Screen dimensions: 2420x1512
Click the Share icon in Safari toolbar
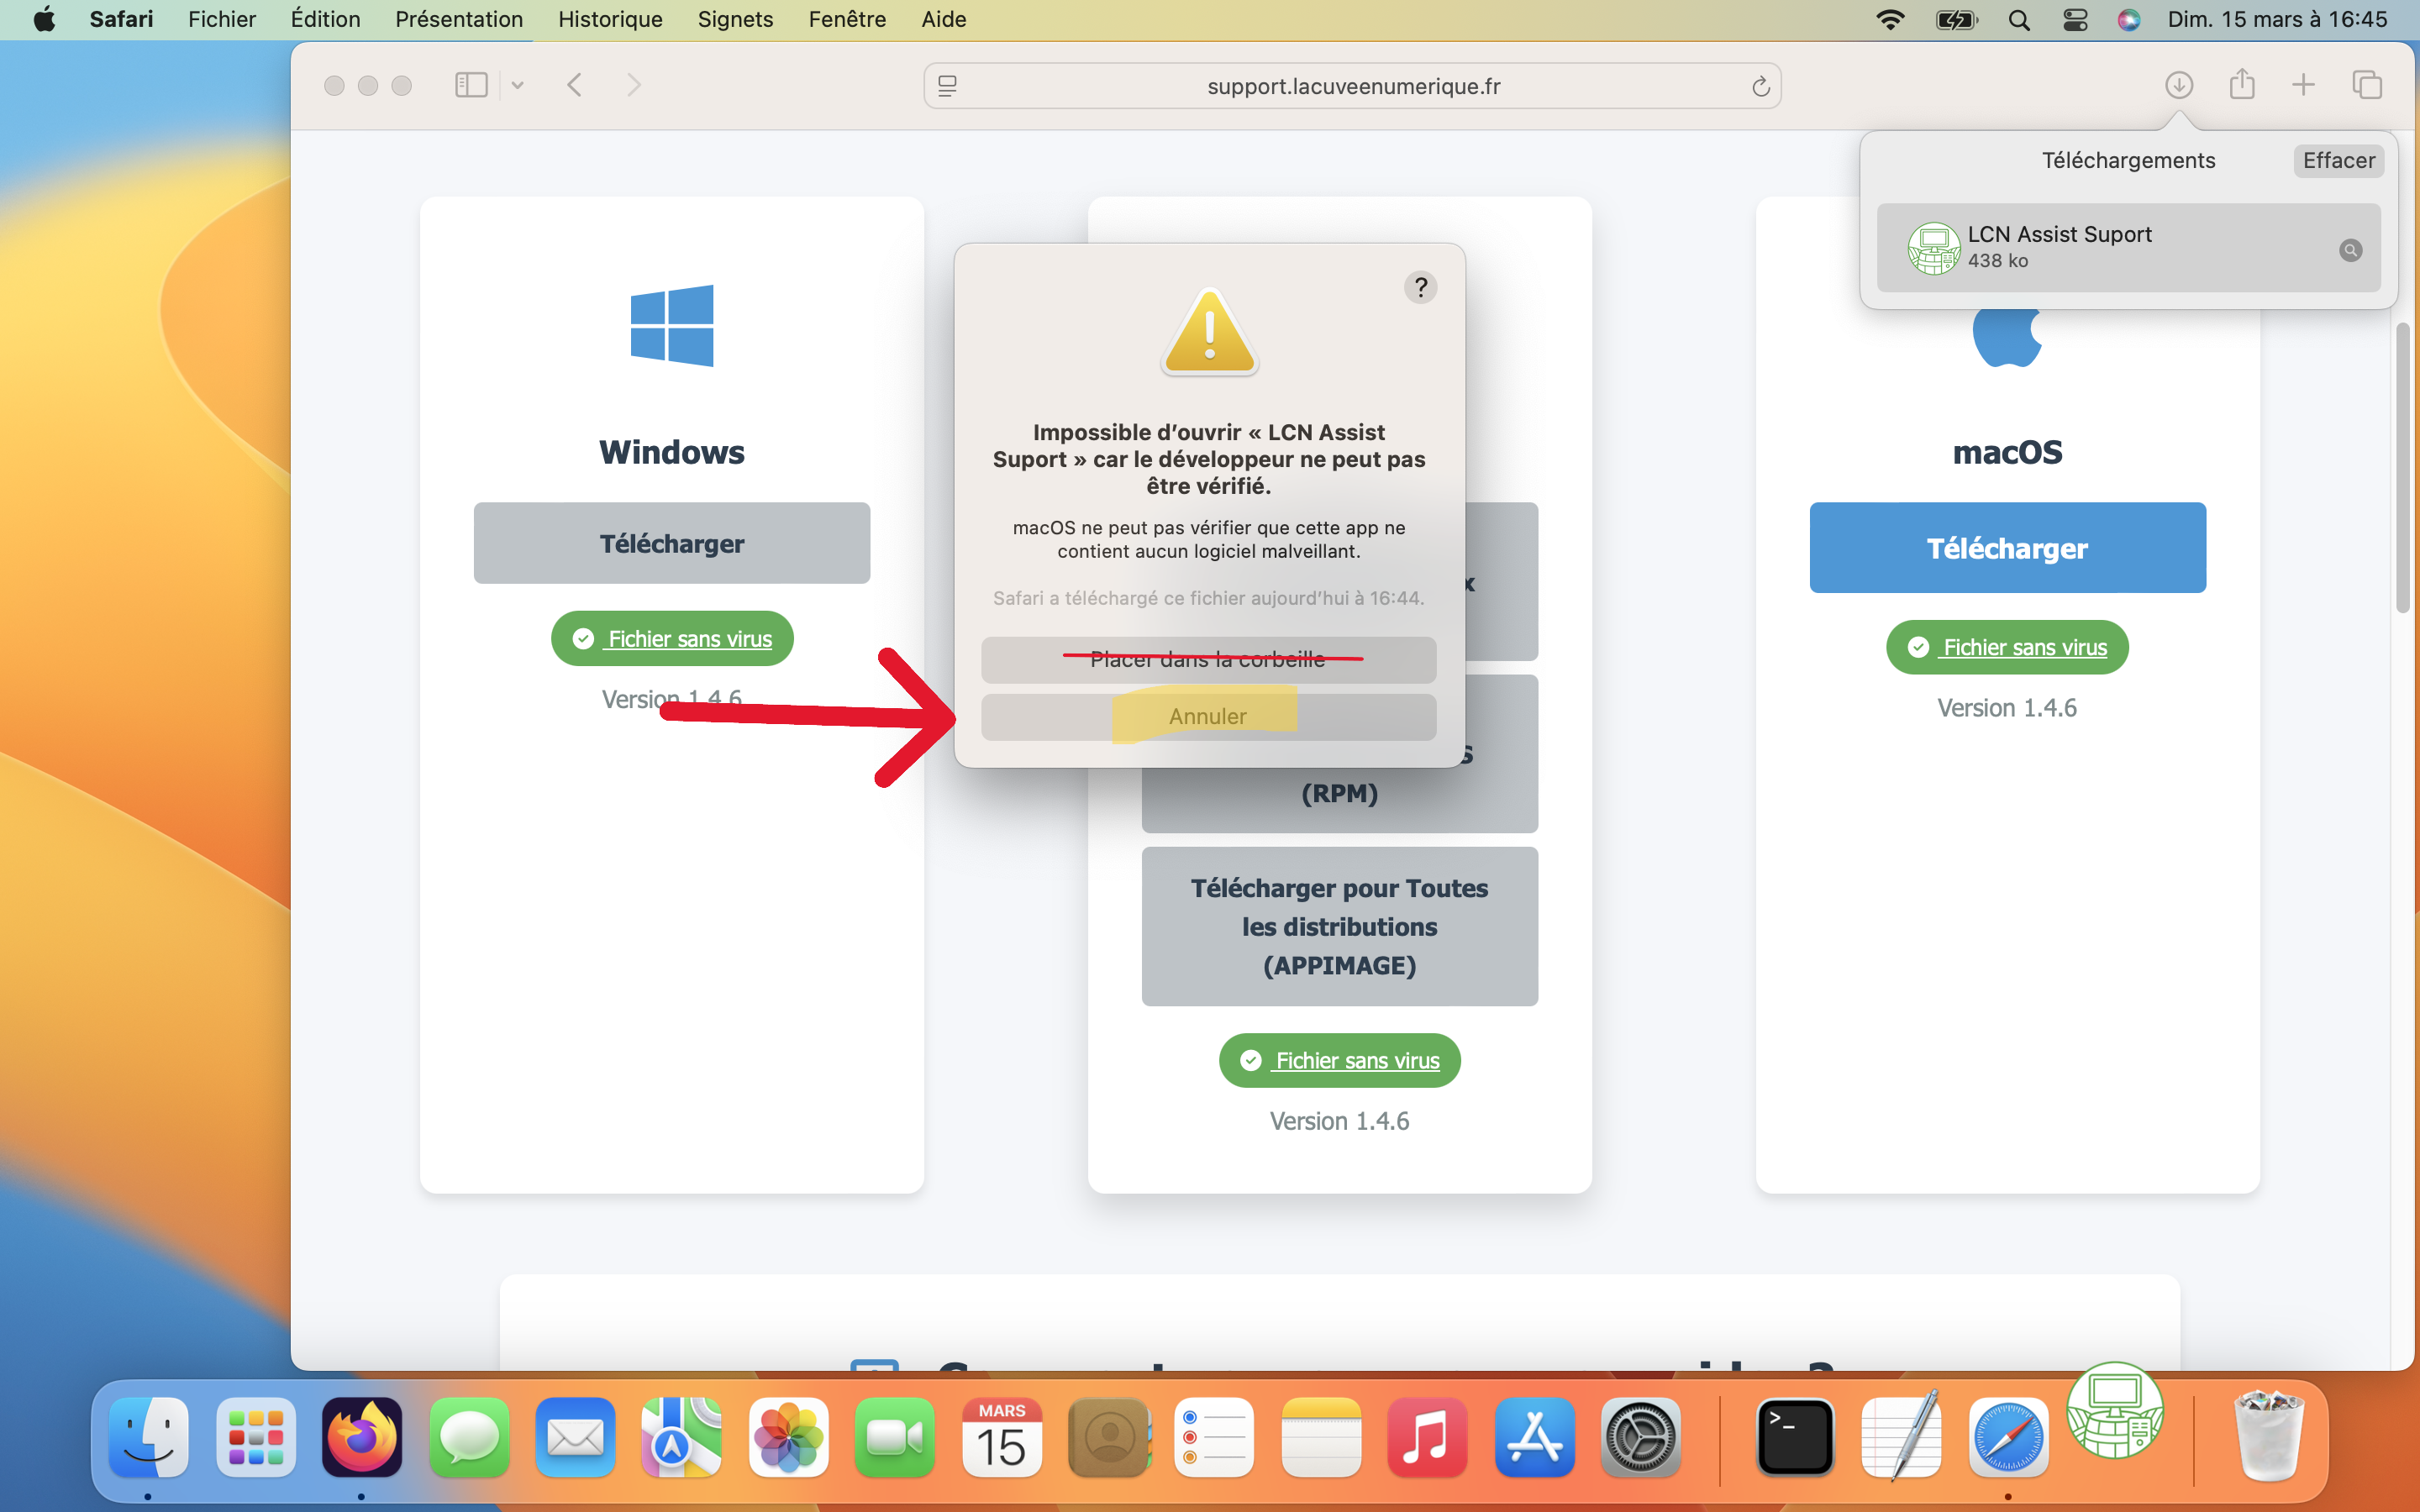click(2242, 85)
